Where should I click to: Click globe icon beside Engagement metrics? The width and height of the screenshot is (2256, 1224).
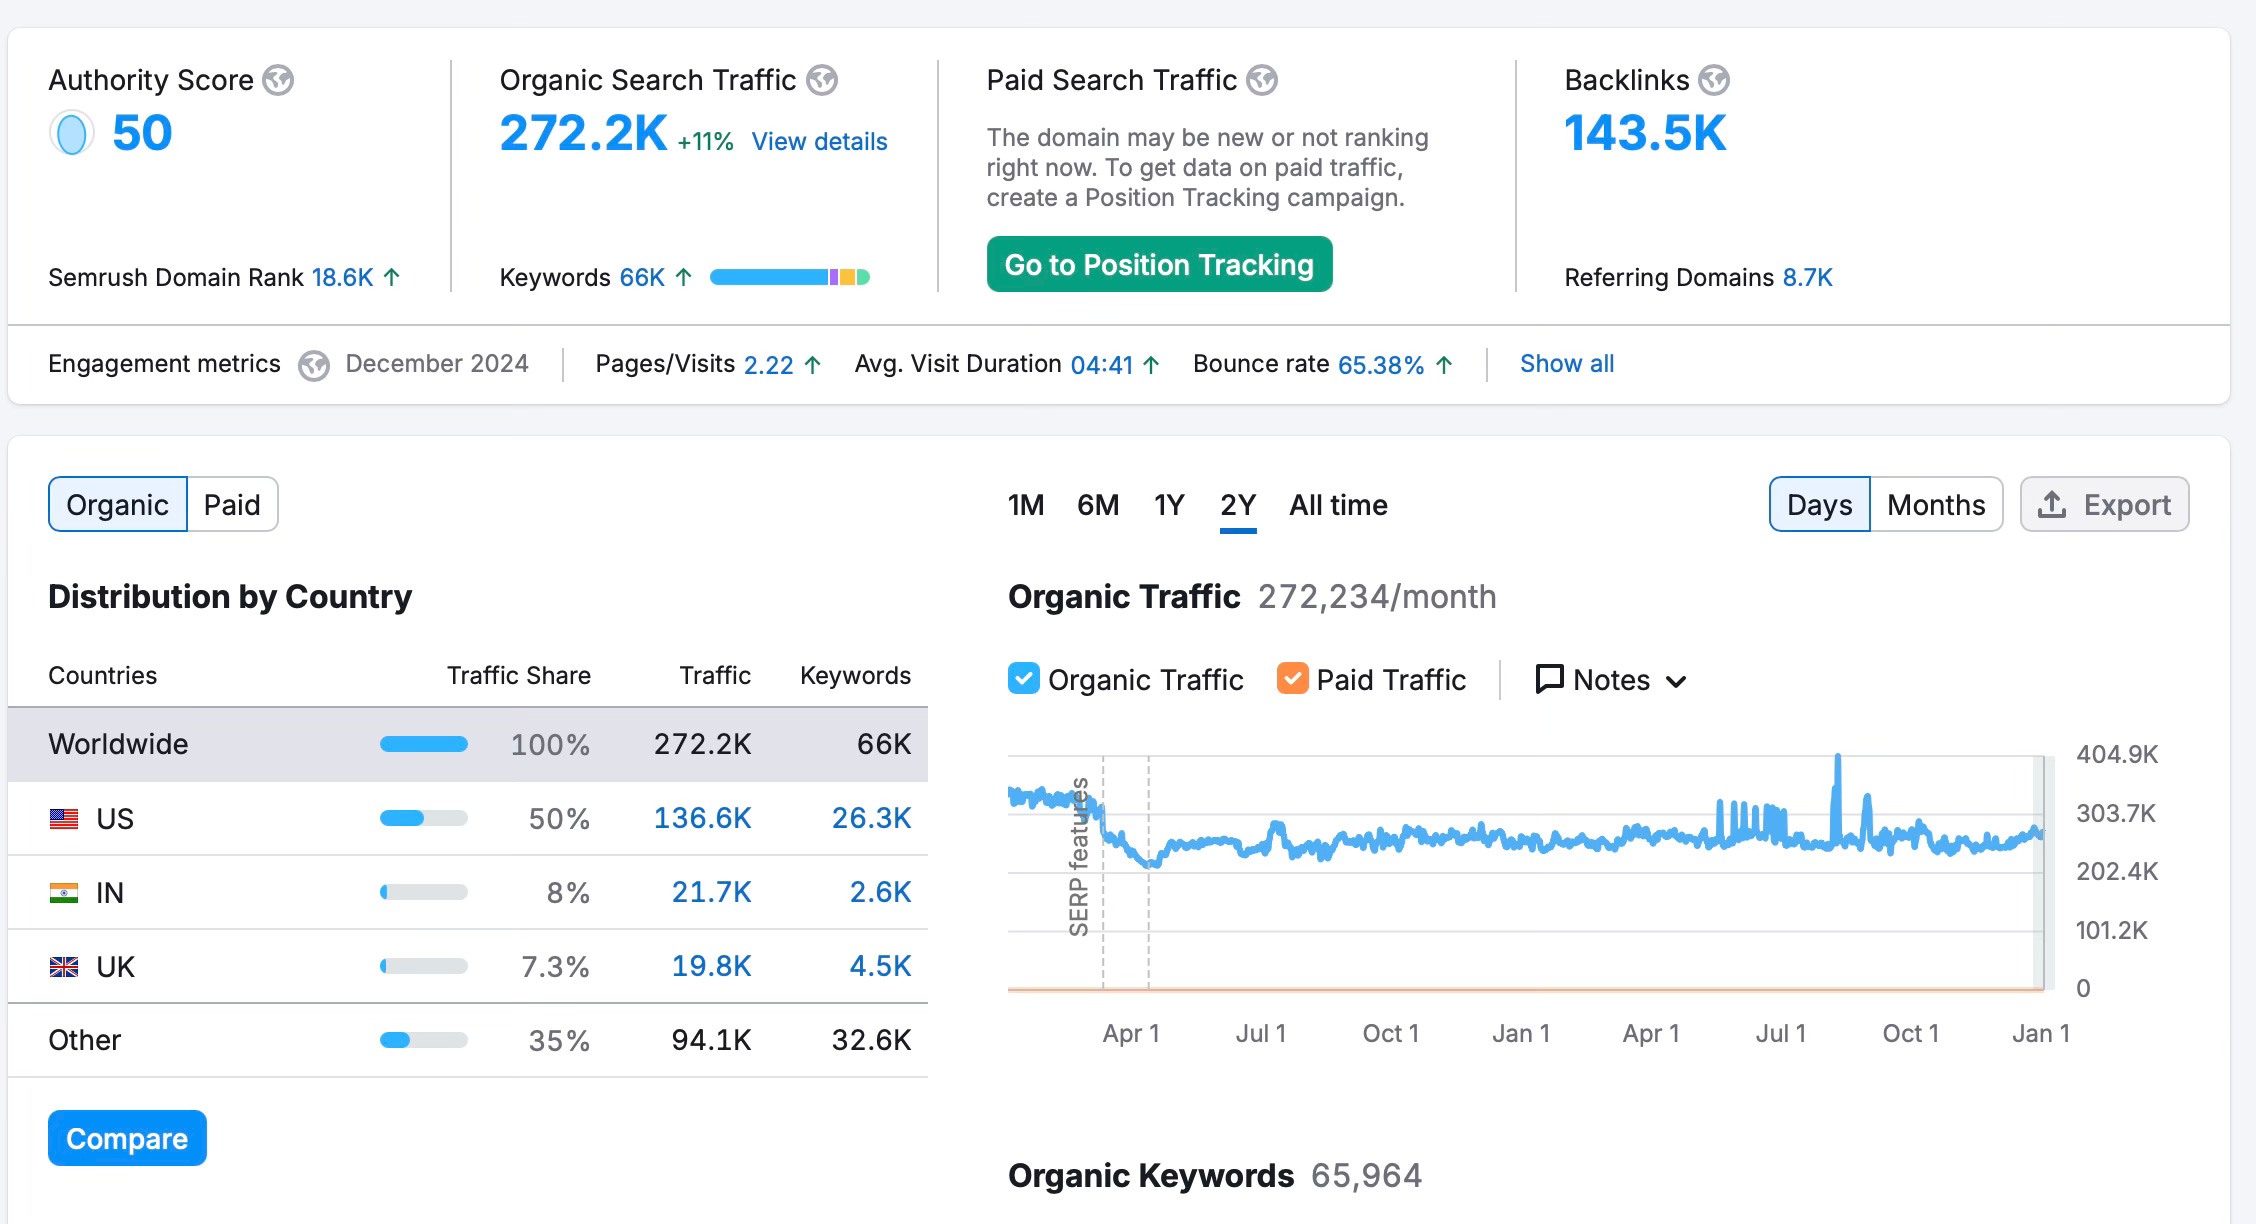tap(314, 365)
